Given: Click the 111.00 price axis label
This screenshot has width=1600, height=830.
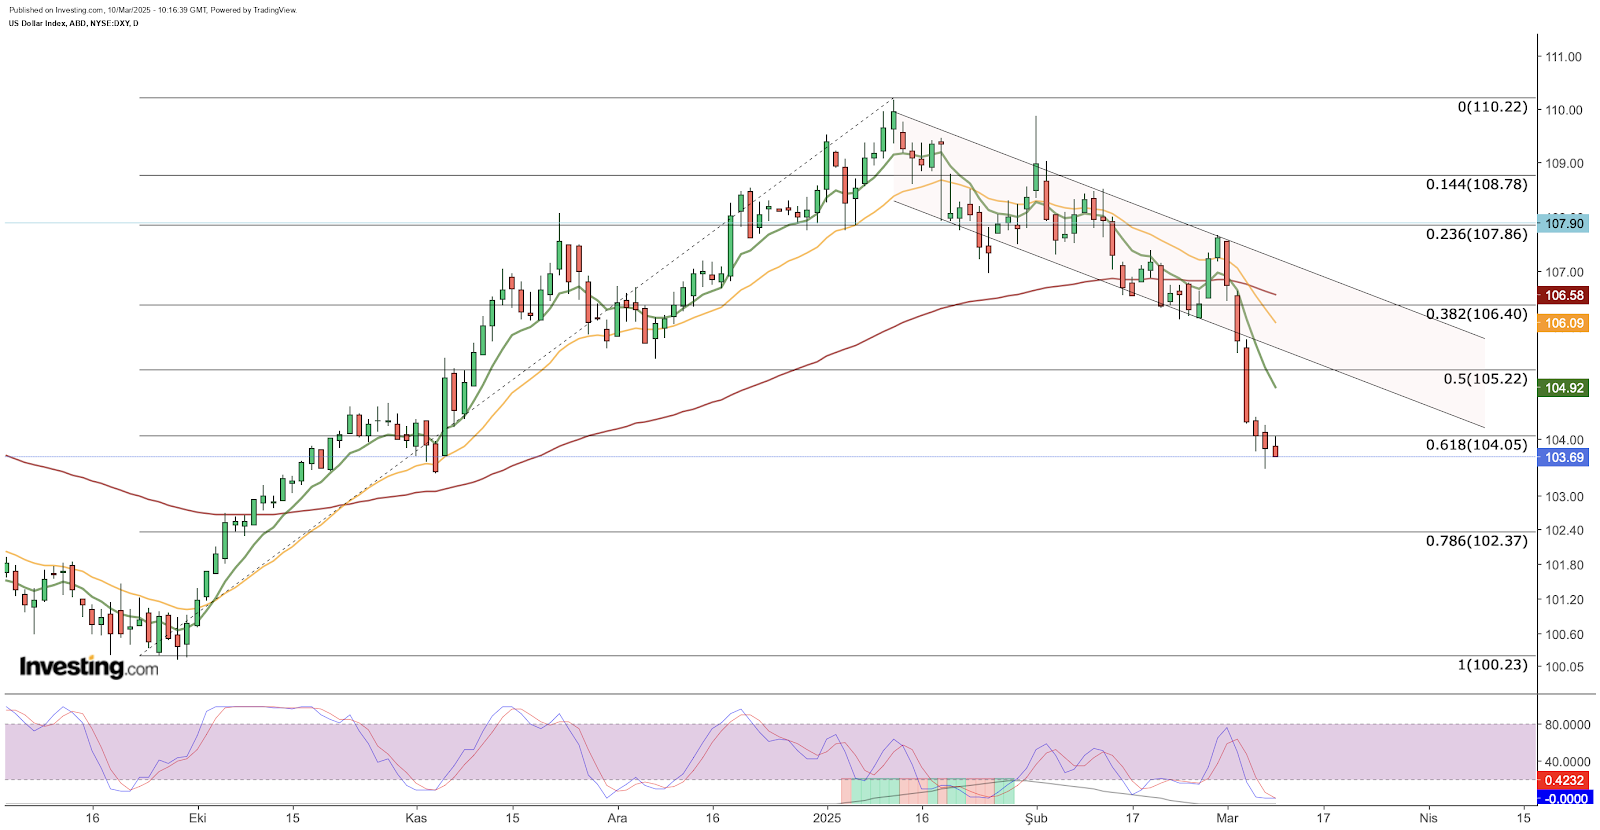Looking at the screenshot, I should pyautogui.click(x=1564, y=57).
